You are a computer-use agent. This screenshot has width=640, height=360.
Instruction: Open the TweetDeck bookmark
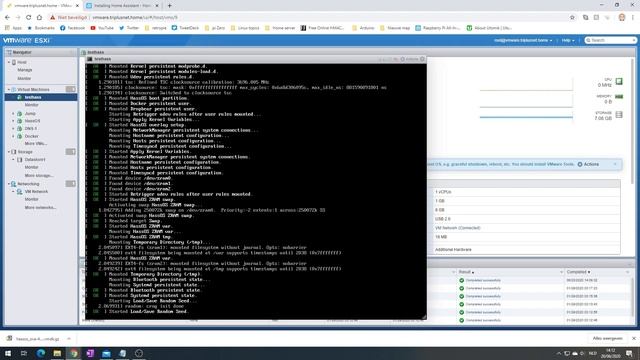click(185, 28)
